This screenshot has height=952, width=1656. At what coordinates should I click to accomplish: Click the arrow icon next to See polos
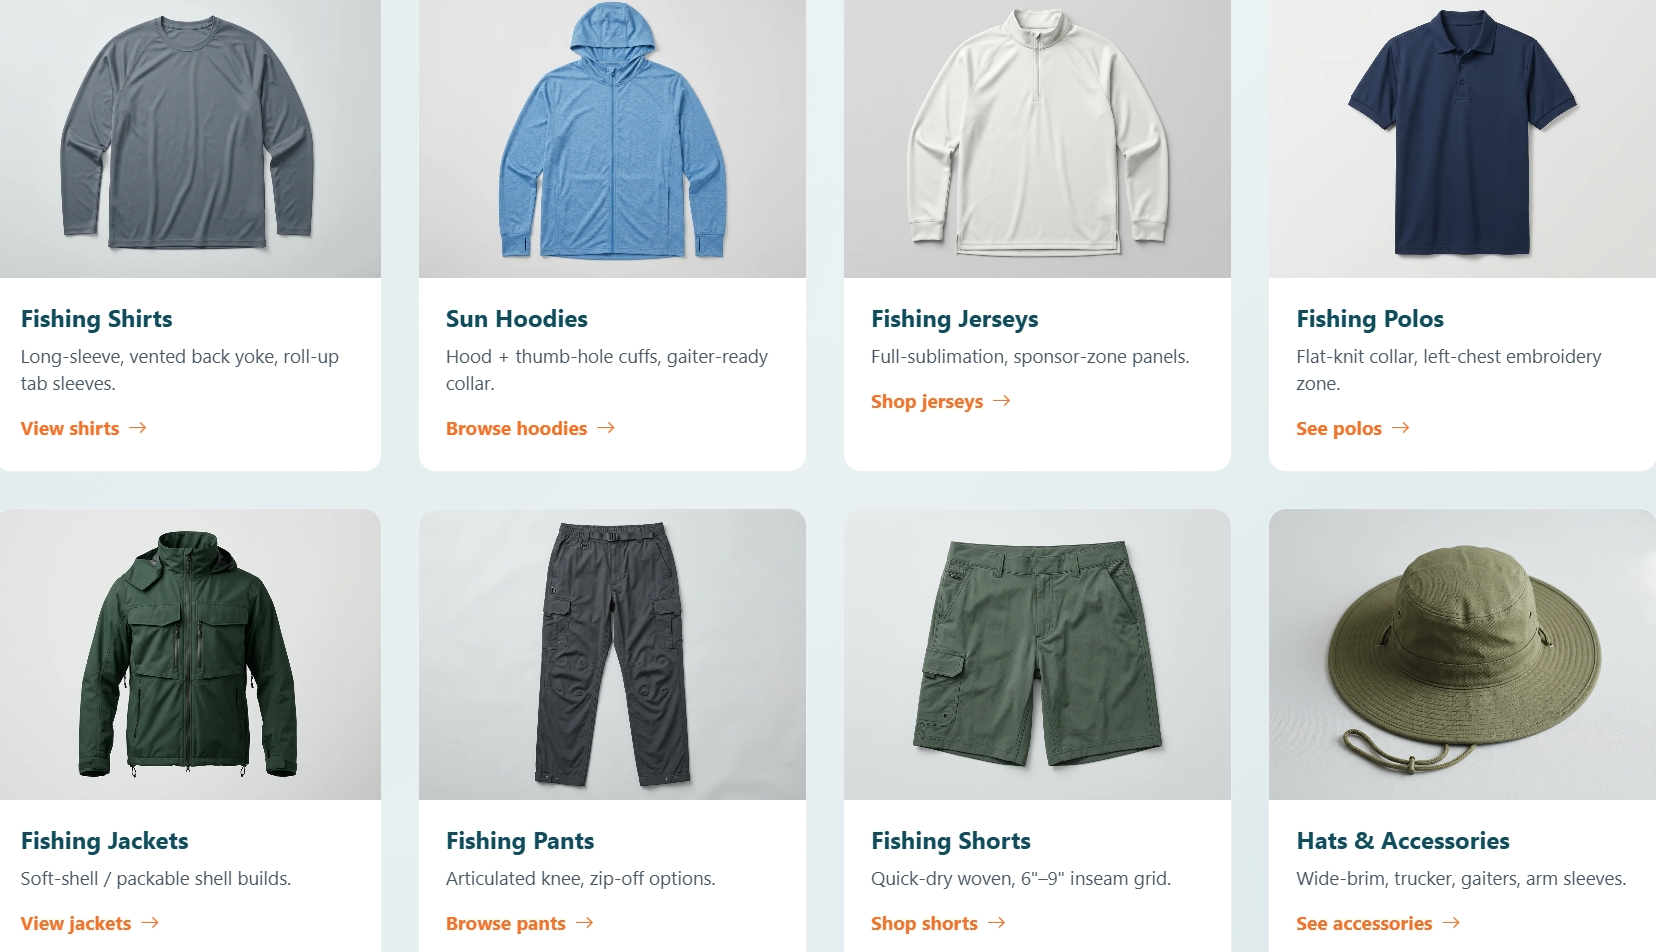[x=1401, y=428]
